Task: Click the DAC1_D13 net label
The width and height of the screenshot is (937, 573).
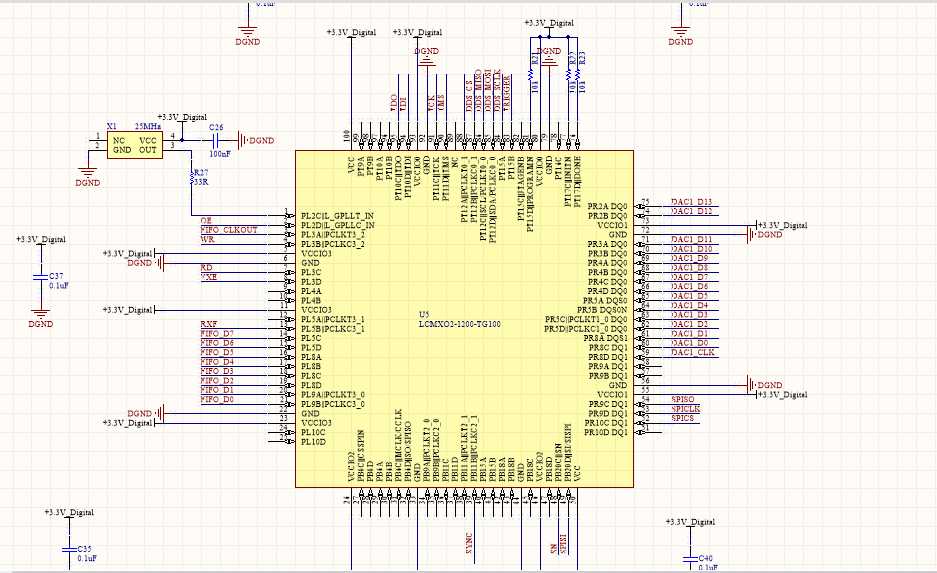Action: [x=691, y=202]
